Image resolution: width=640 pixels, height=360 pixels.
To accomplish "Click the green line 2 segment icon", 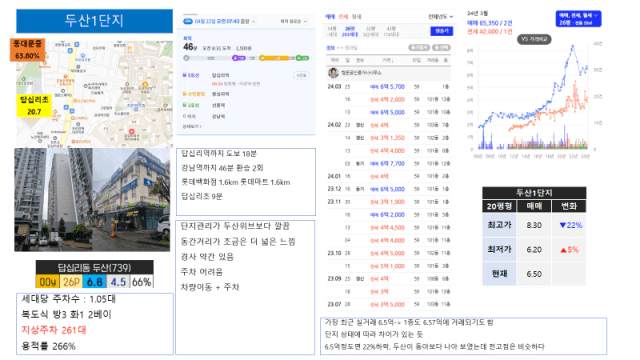I will [302, 58].
